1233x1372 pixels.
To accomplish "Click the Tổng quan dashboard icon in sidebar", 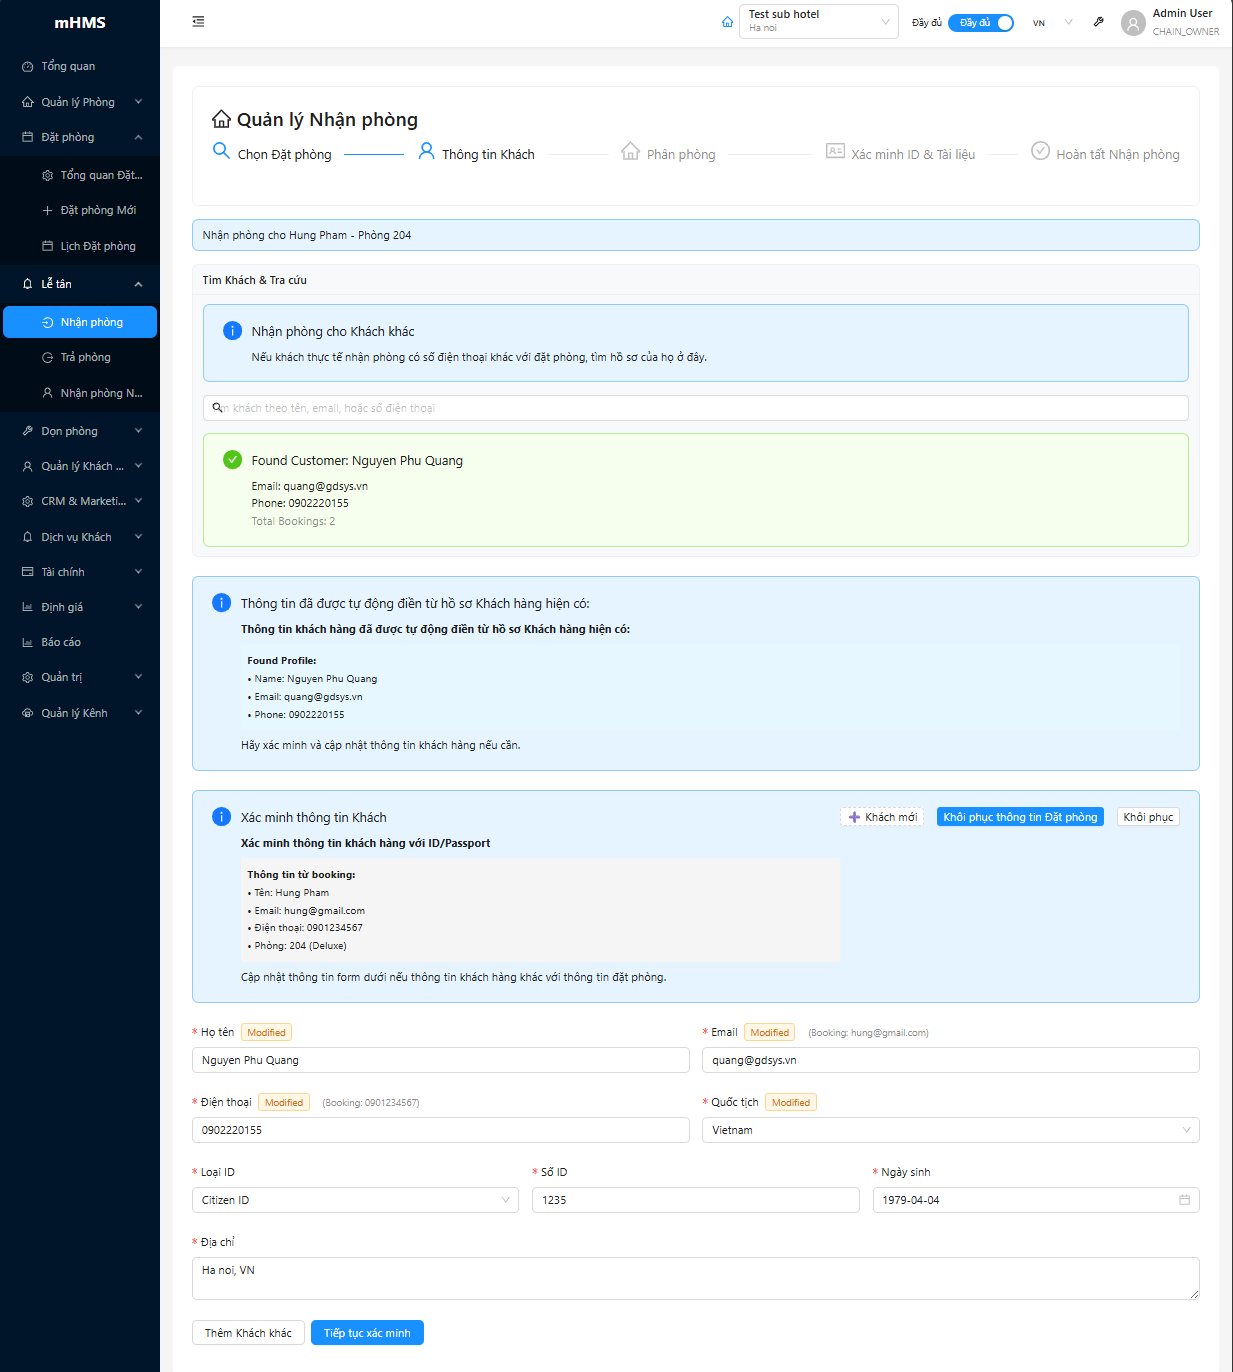I will tap(28, 67).
